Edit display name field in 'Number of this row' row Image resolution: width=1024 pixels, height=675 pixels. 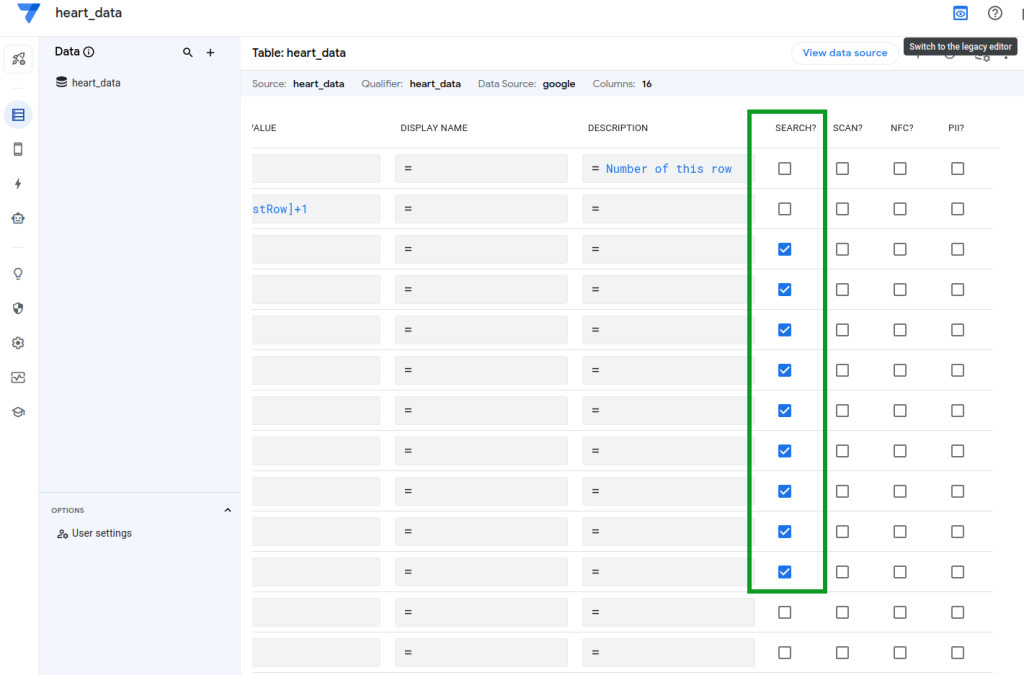(481, 168)
